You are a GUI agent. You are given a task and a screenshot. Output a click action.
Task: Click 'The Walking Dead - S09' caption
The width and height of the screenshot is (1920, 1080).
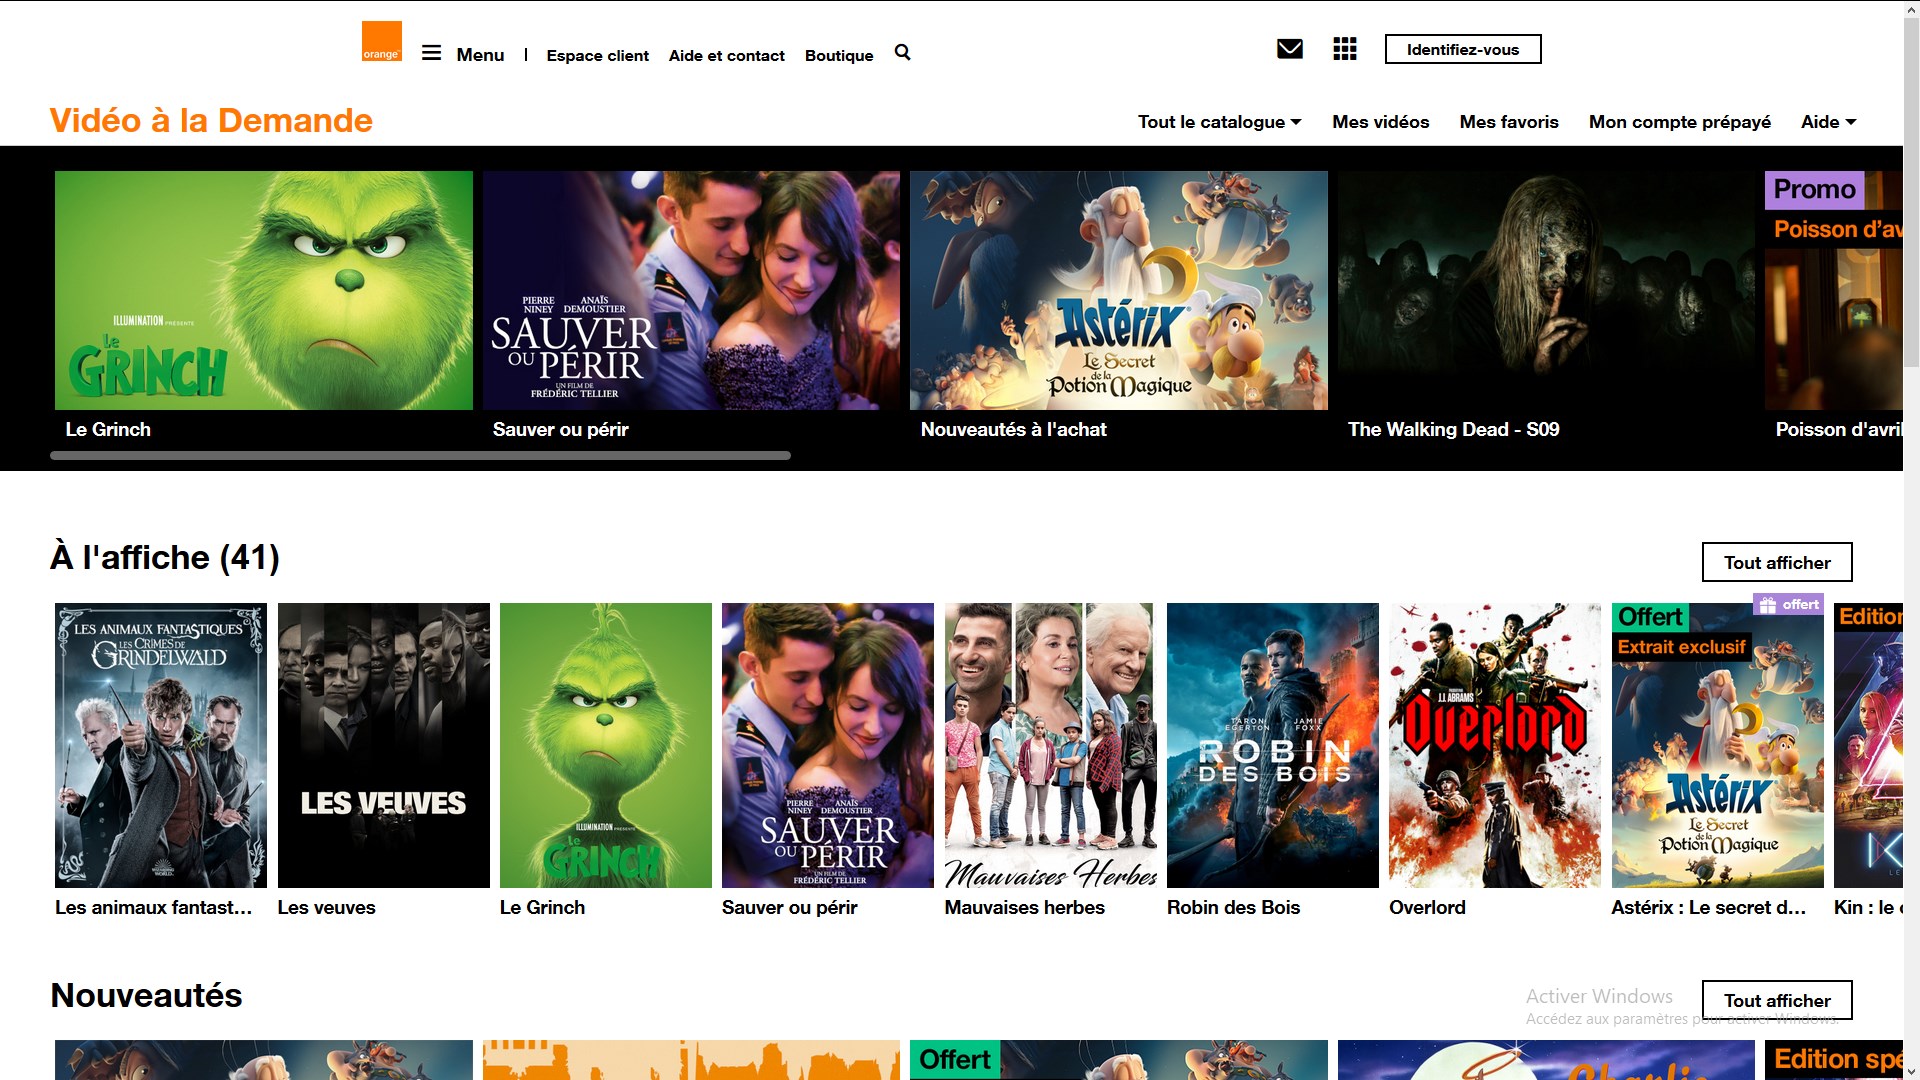[1453, 429]
